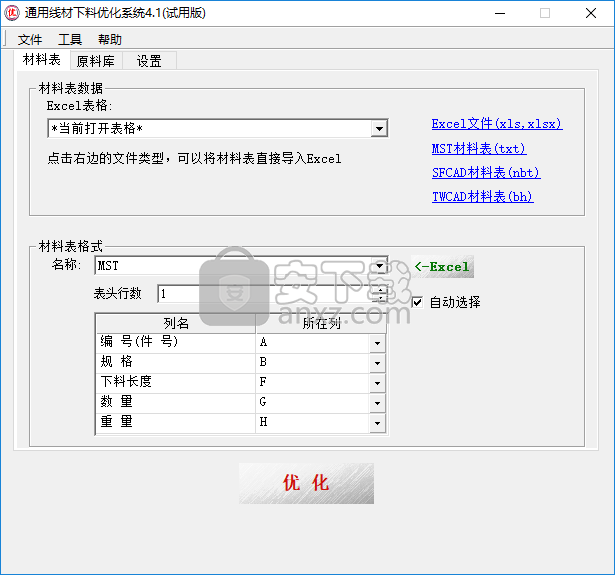Image resolution: width=615 pixels, height=575 pixels.
Task: Expand the 名称 MST format dropdown
Action: tap(379, 266)
